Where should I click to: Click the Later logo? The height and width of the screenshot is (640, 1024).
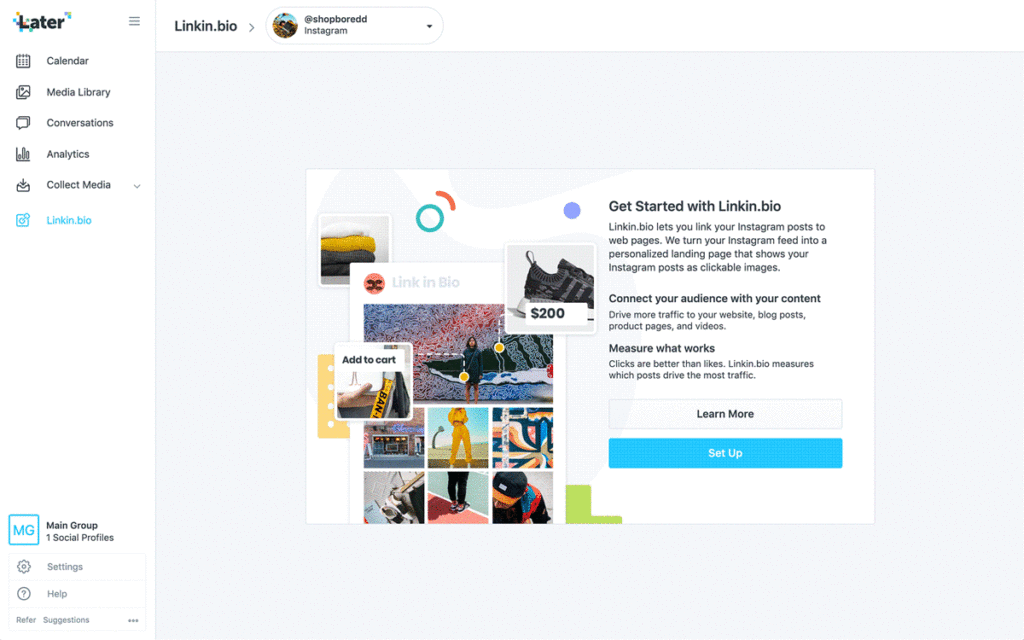click(x=42, y=22)
